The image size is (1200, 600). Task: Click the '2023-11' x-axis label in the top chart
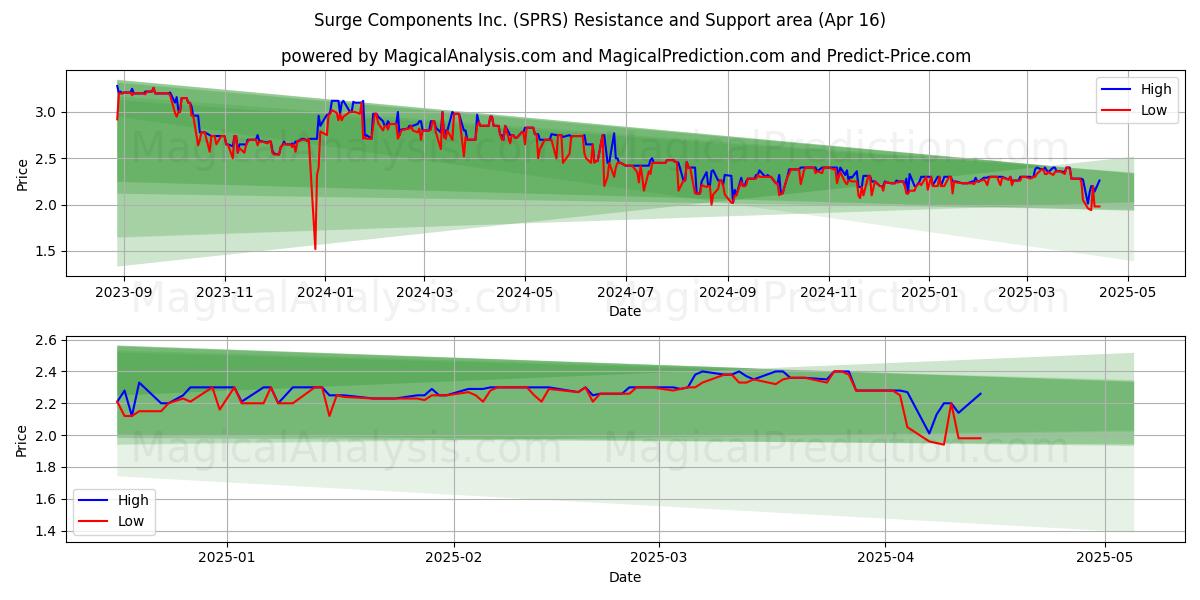coord(224,295)
